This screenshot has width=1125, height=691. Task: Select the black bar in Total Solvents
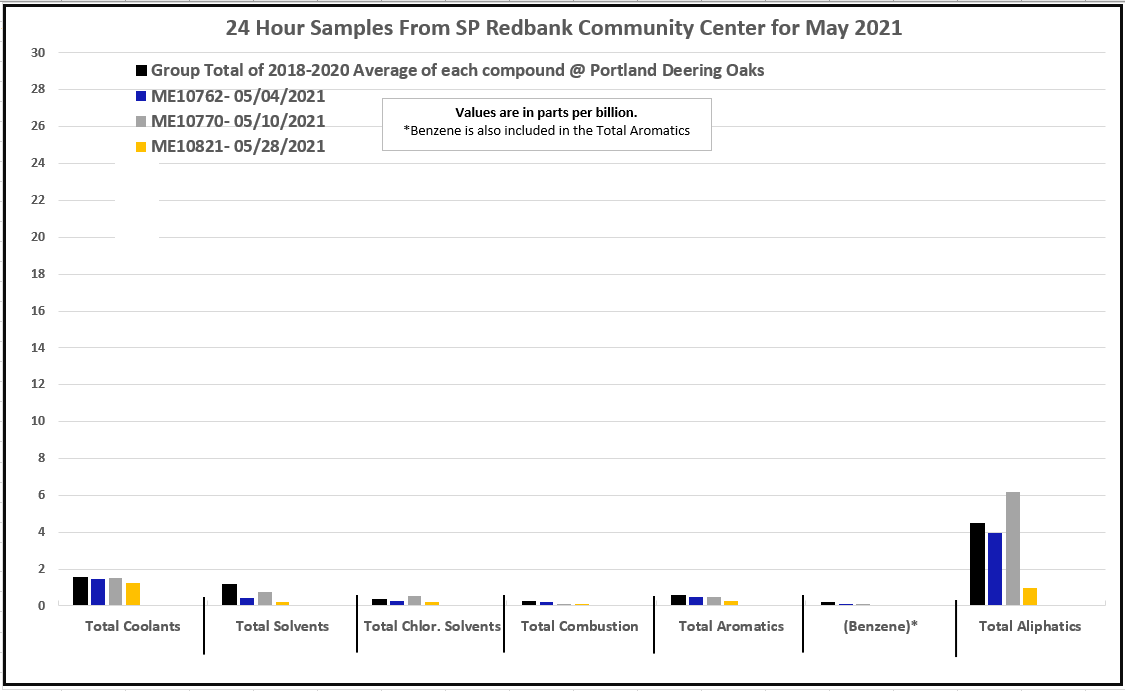point(229,594)
